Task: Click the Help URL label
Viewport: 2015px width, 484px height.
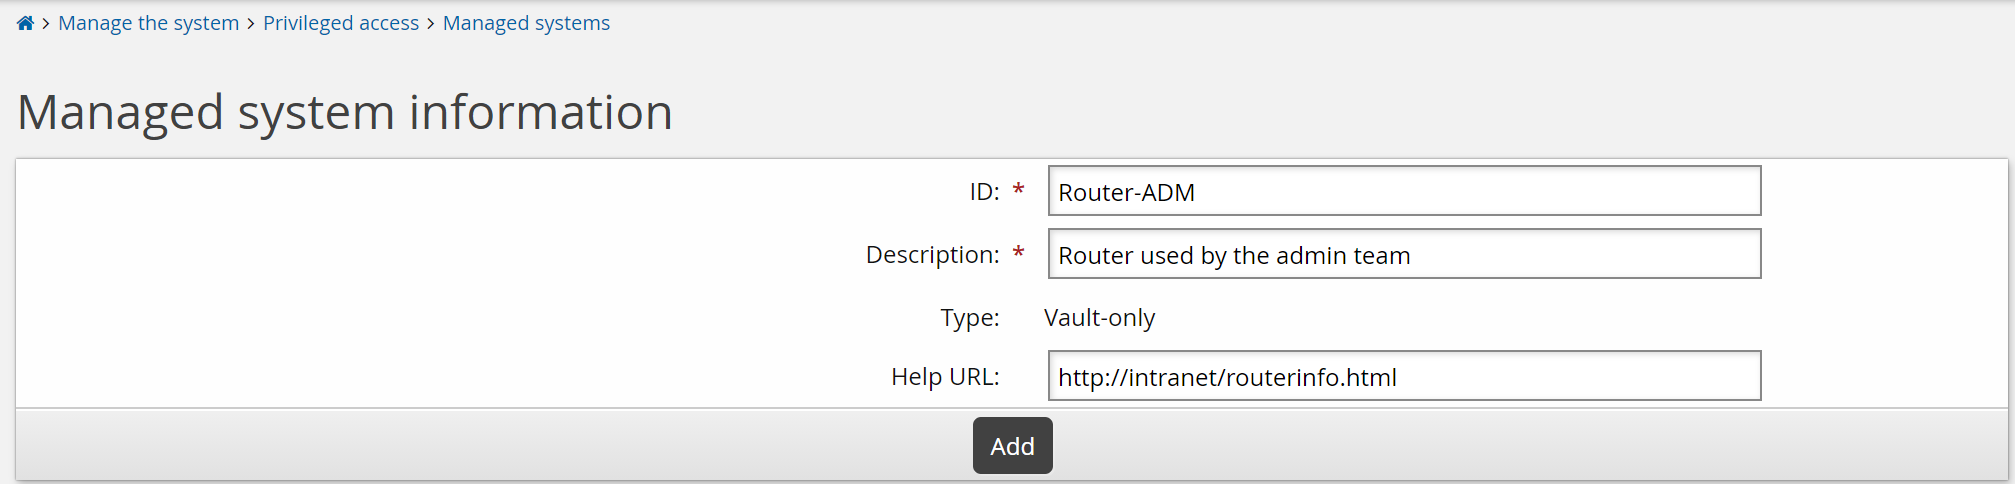Action: (x=945, y=377)
